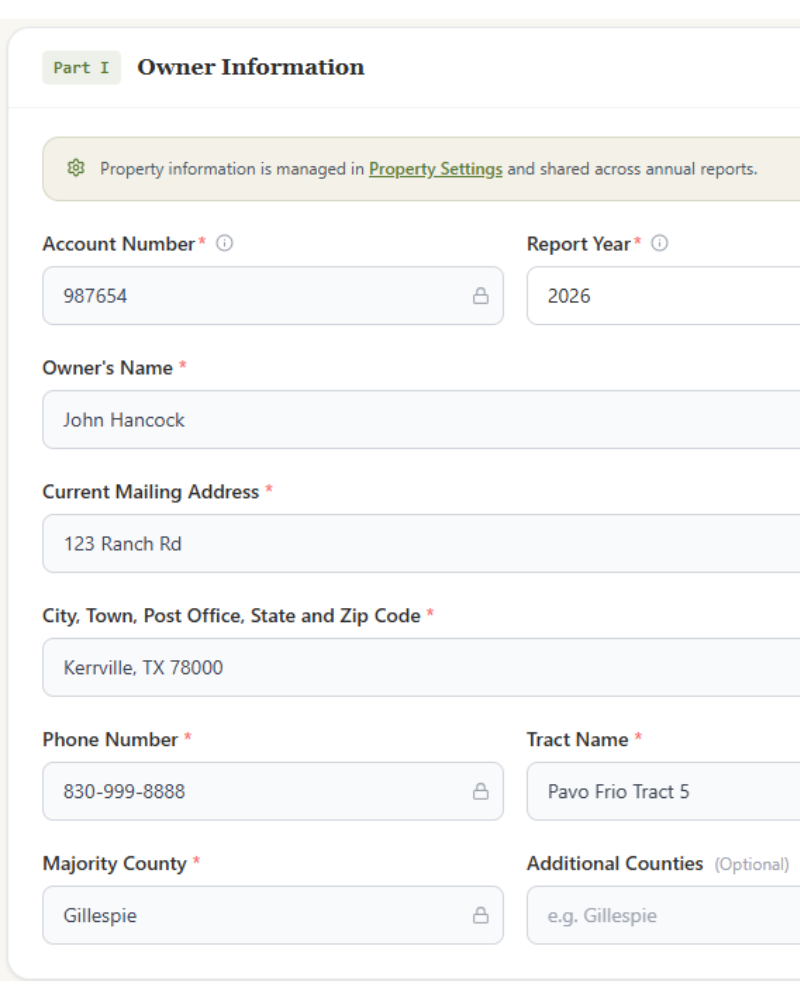This screenshot has height=1000, width=800.
Task: Click the Account Number label
Action: click(119, 244)
